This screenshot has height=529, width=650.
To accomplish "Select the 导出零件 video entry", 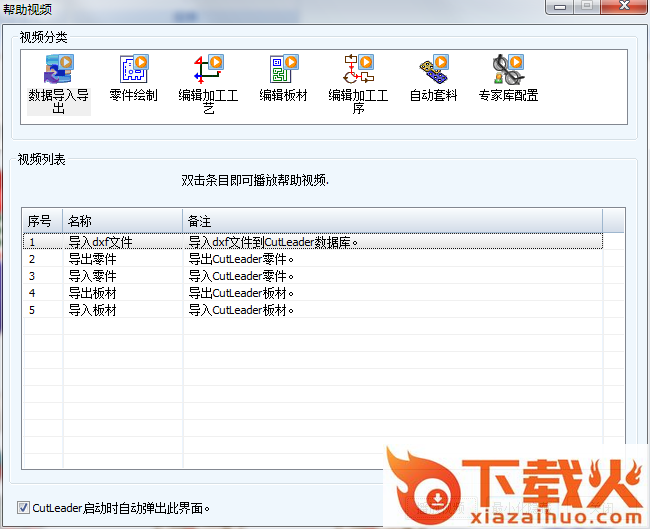I will [x=92, y=259].
